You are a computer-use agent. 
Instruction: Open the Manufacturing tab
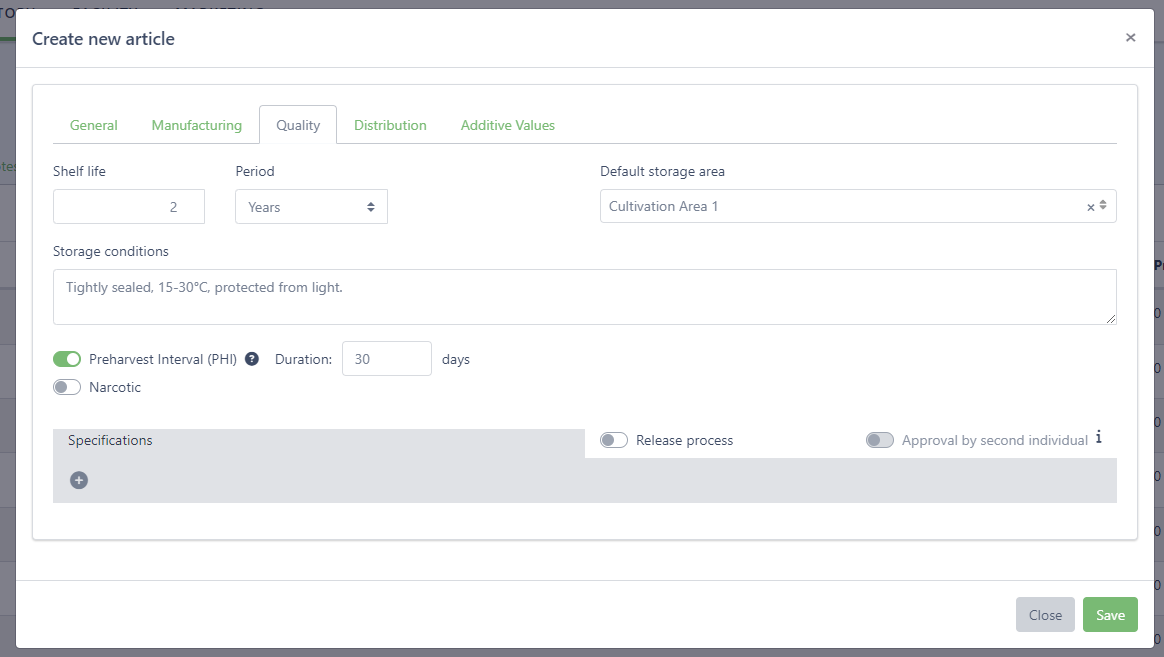tap(197, 125)
